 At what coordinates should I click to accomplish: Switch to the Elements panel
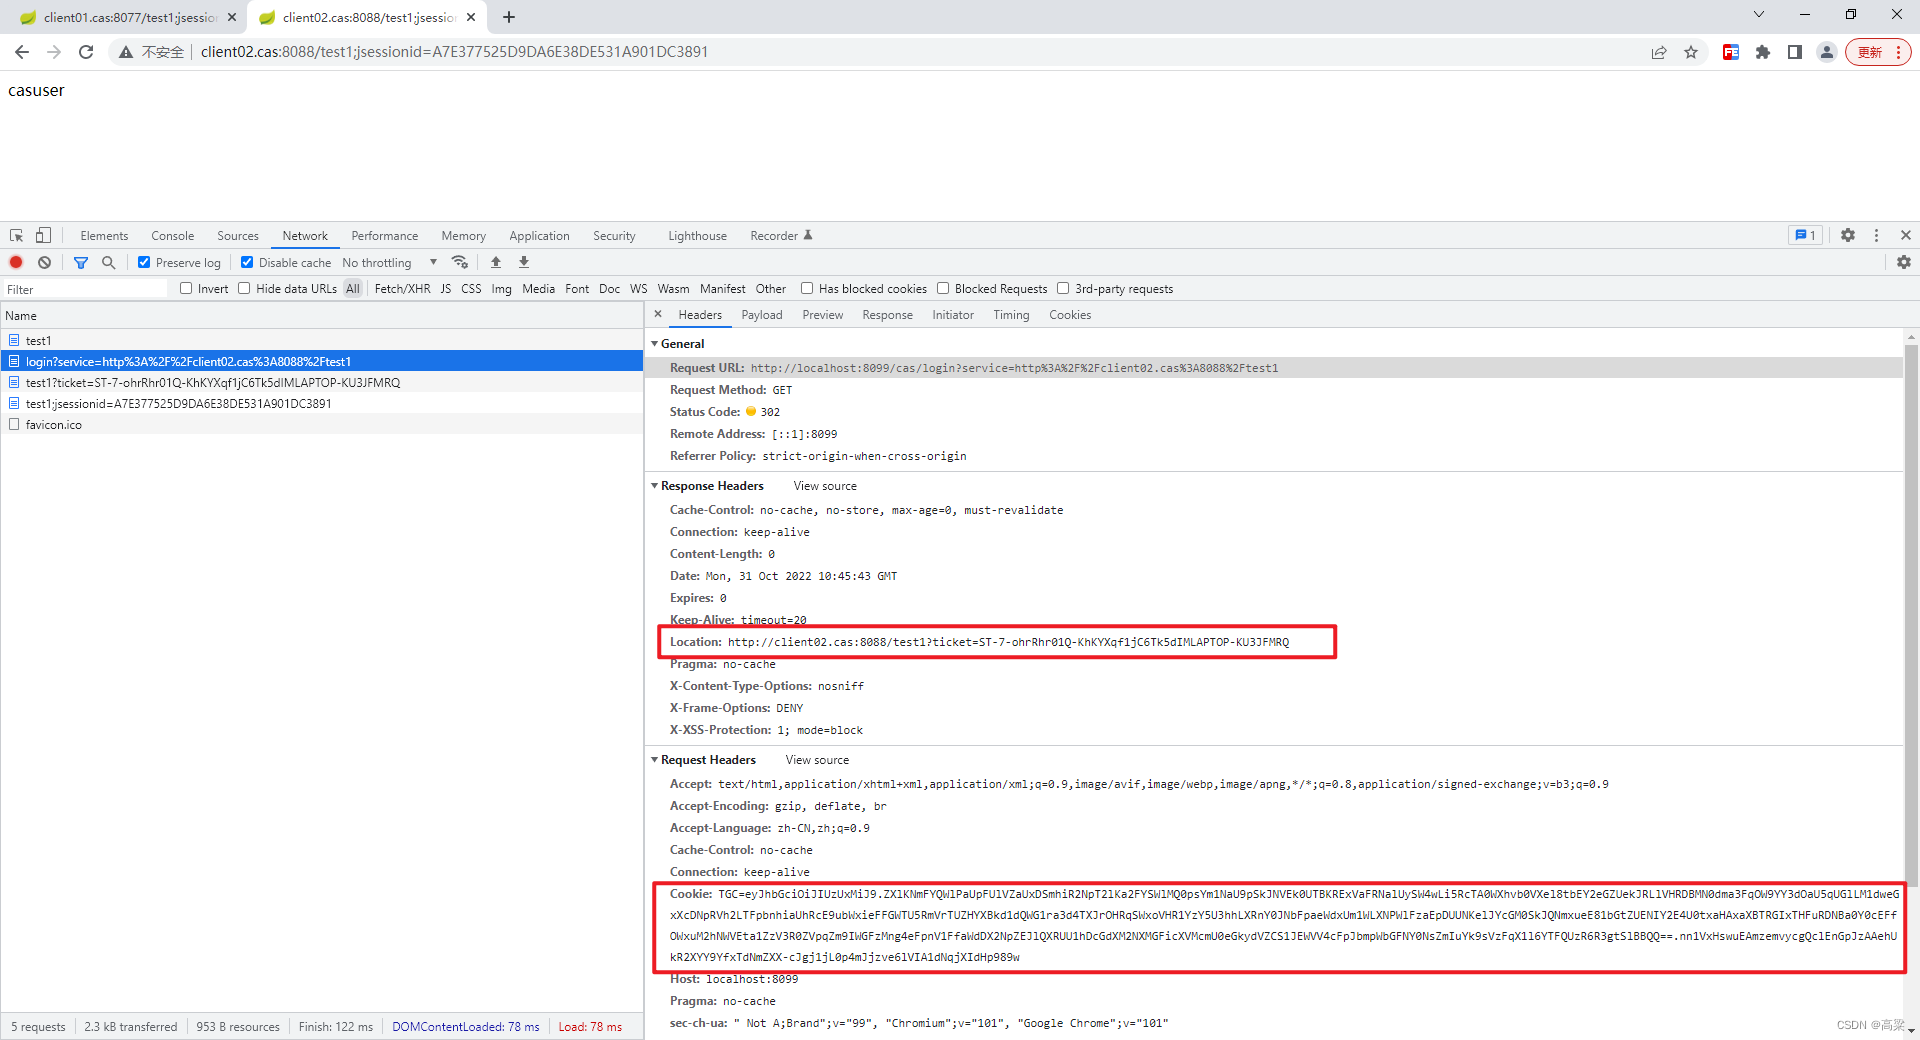104,236
